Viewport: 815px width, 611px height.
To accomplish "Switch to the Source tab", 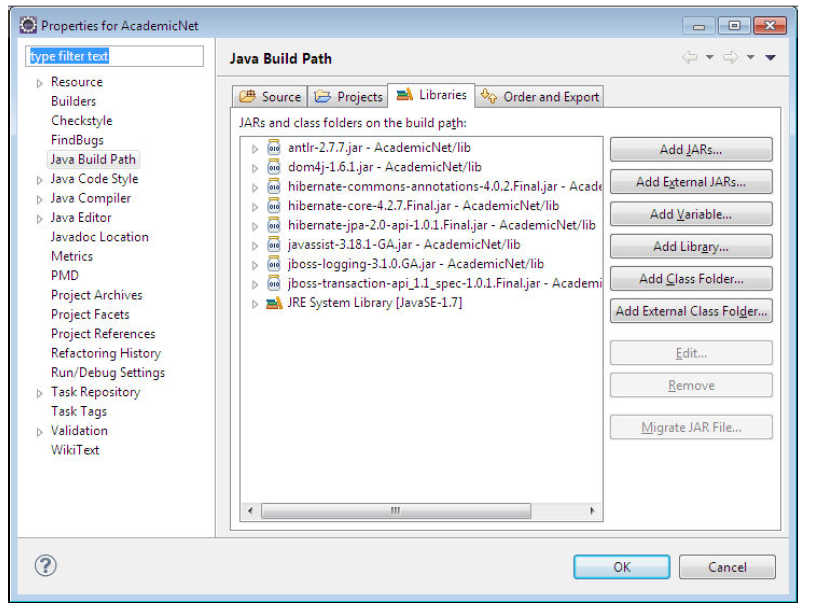I will (x=270, y=97).
